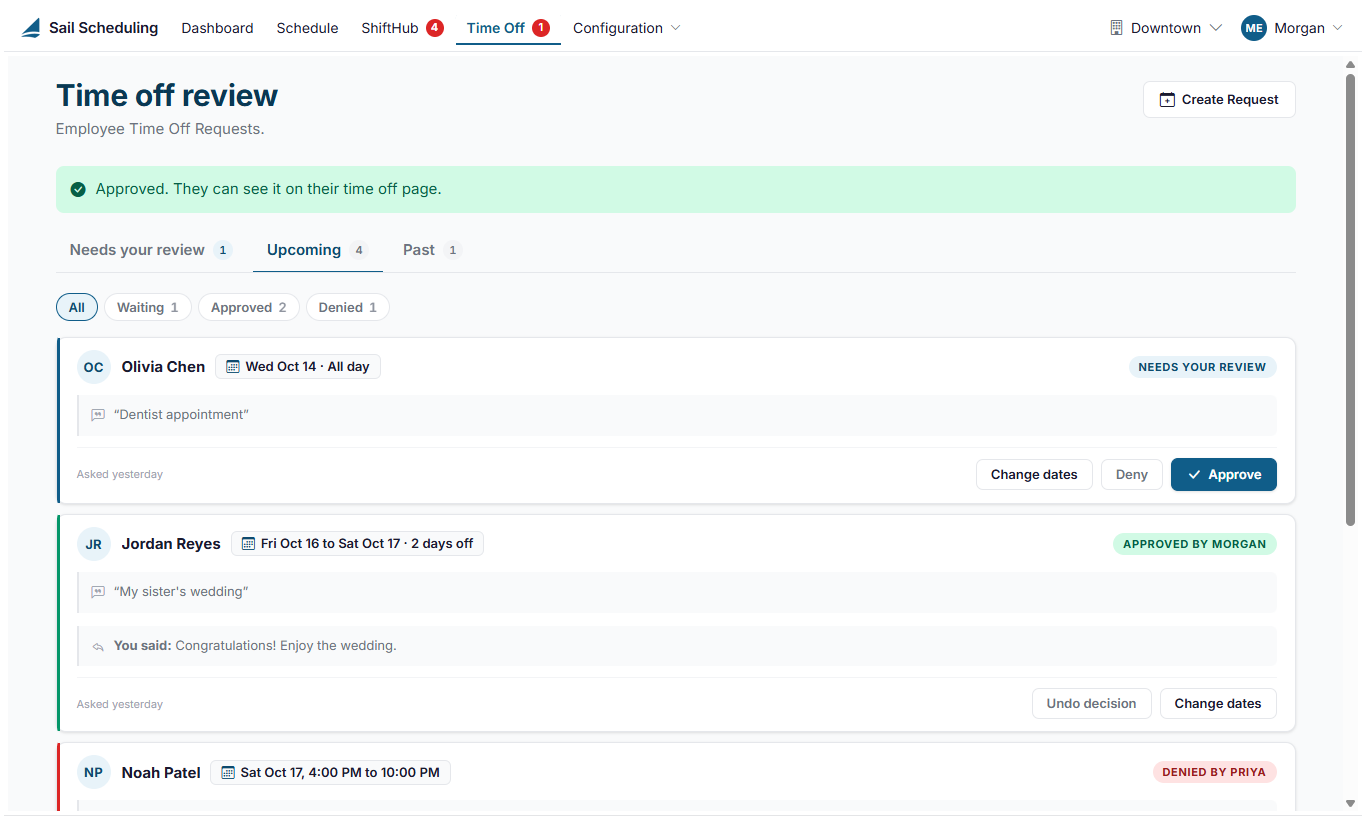
Task: Approve Olivia Chen's time off request
Action: click(x=1224, y=475)
